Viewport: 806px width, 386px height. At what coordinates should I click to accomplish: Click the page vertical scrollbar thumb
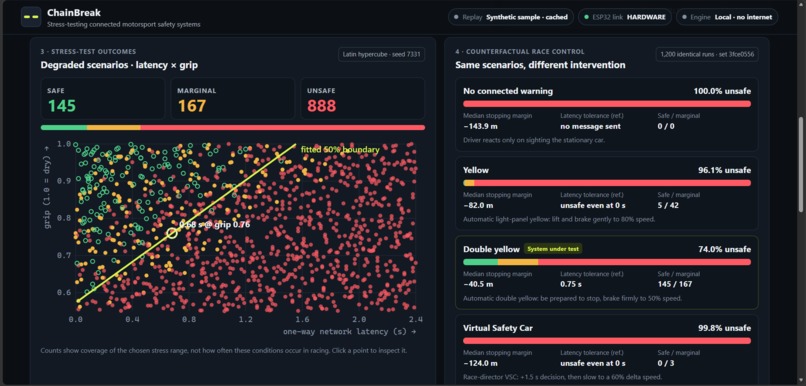(x=801, y=163)
